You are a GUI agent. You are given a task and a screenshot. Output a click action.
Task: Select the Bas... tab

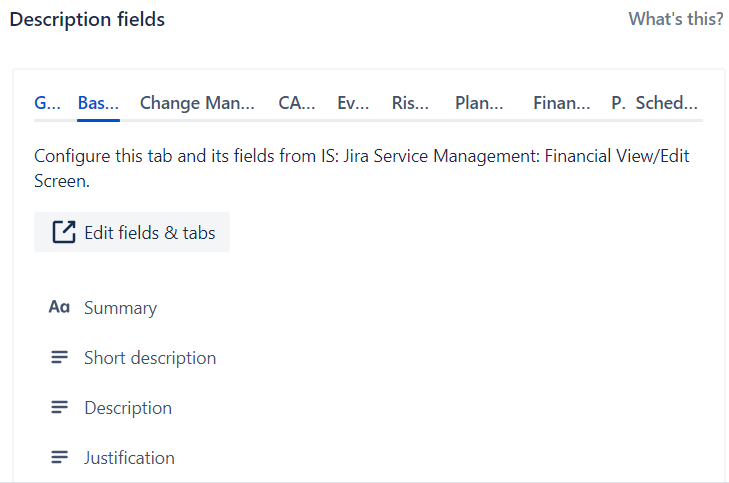click(98, 103)
